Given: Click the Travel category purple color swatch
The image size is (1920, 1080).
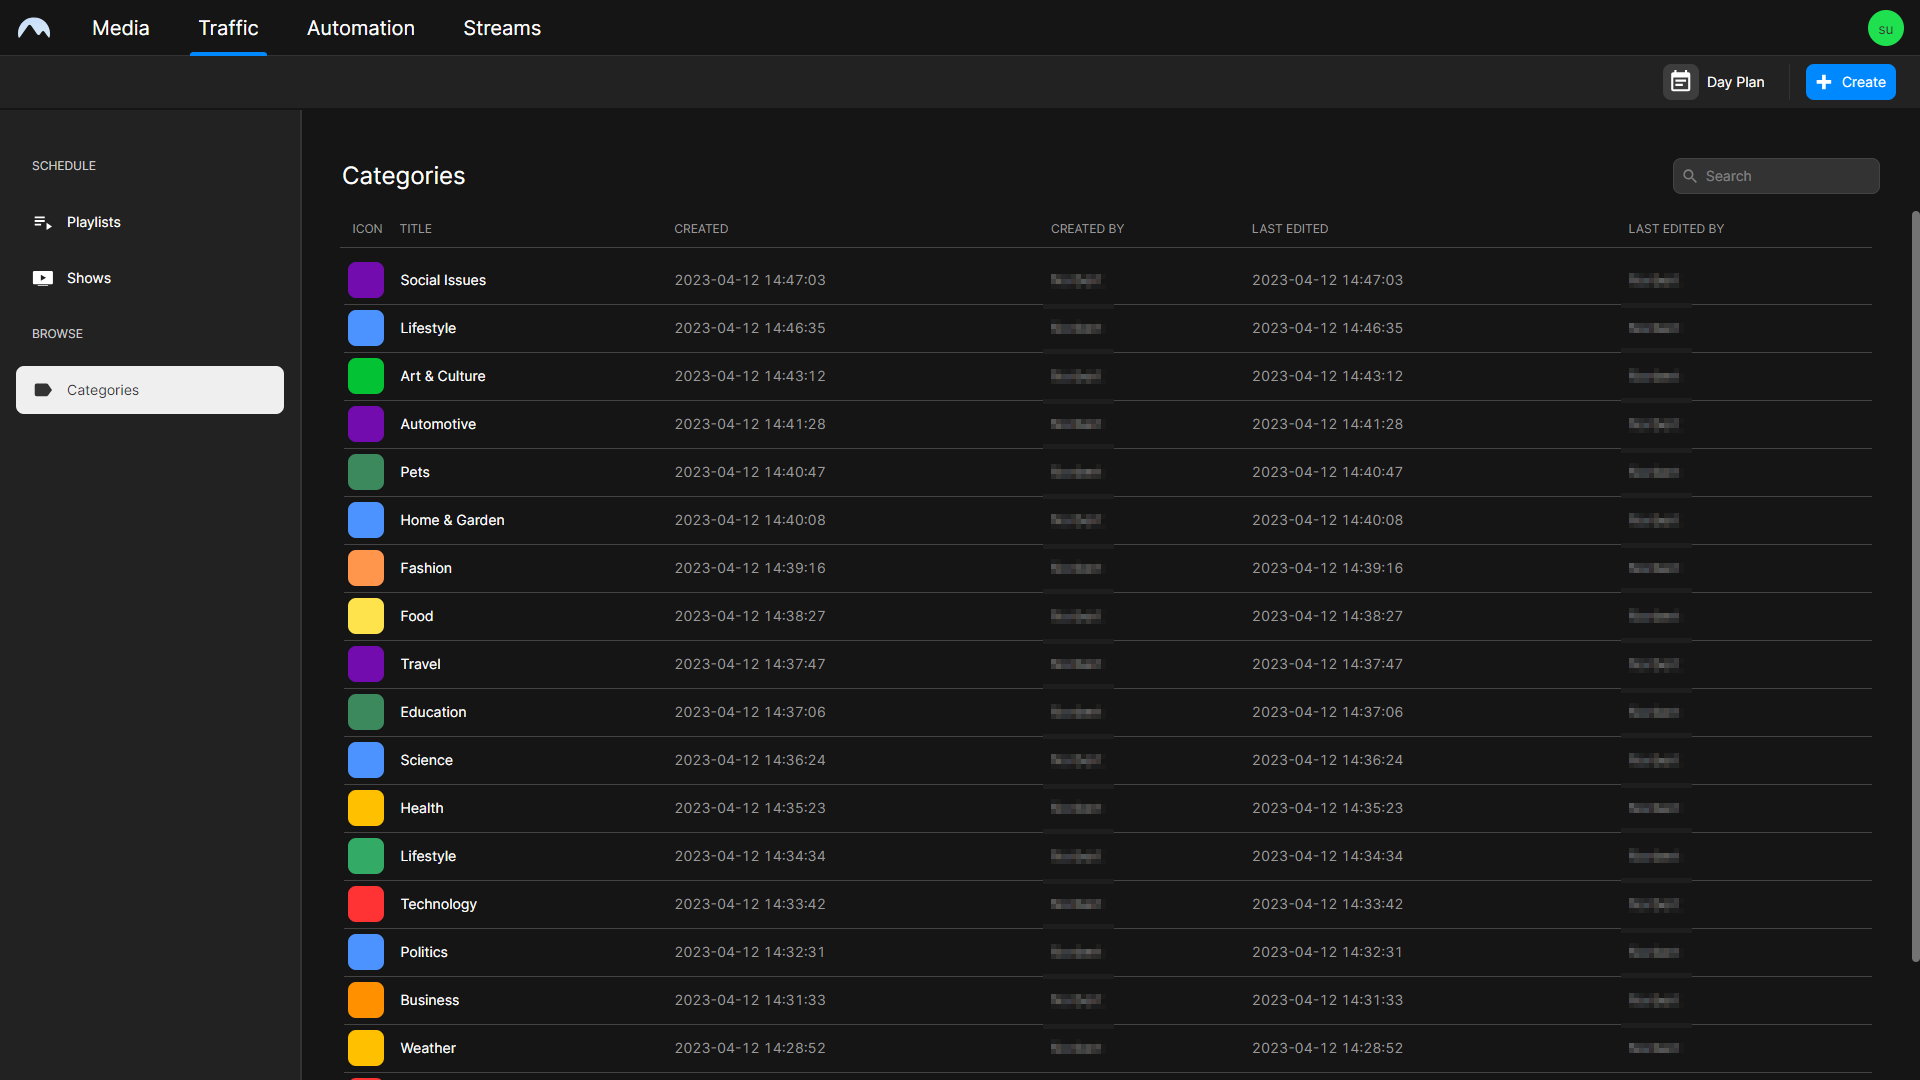Looking at the screenshot, I should 366,664.
